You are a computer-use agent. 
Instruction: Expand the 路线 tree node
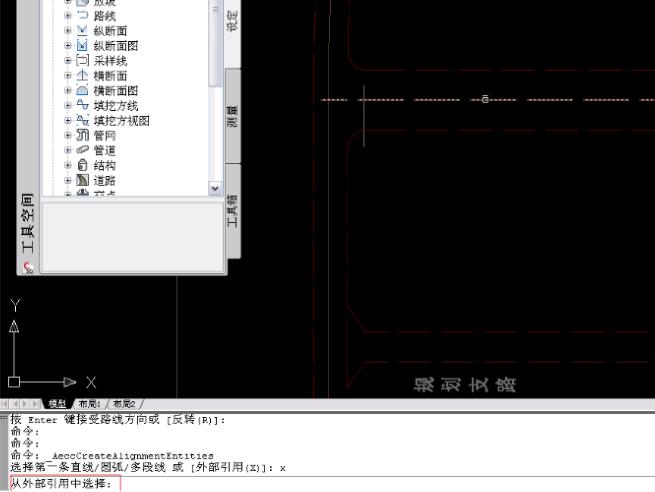tap(68, 15)
